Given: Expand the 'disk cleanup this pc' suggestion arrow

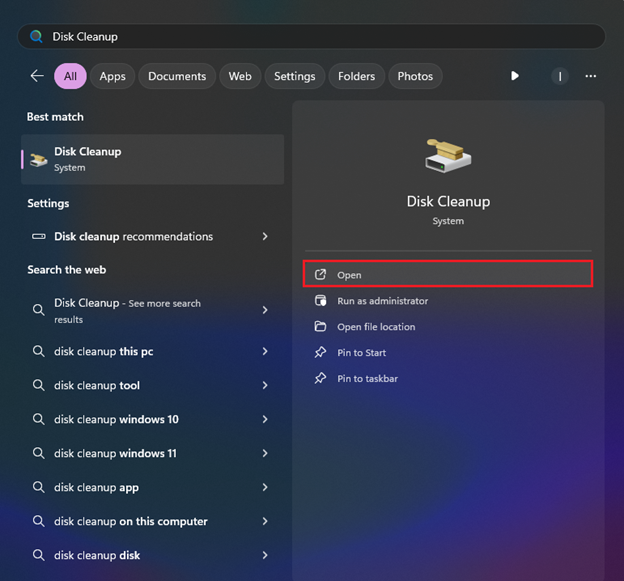Looking at the screenshot, I should (265, 352).
